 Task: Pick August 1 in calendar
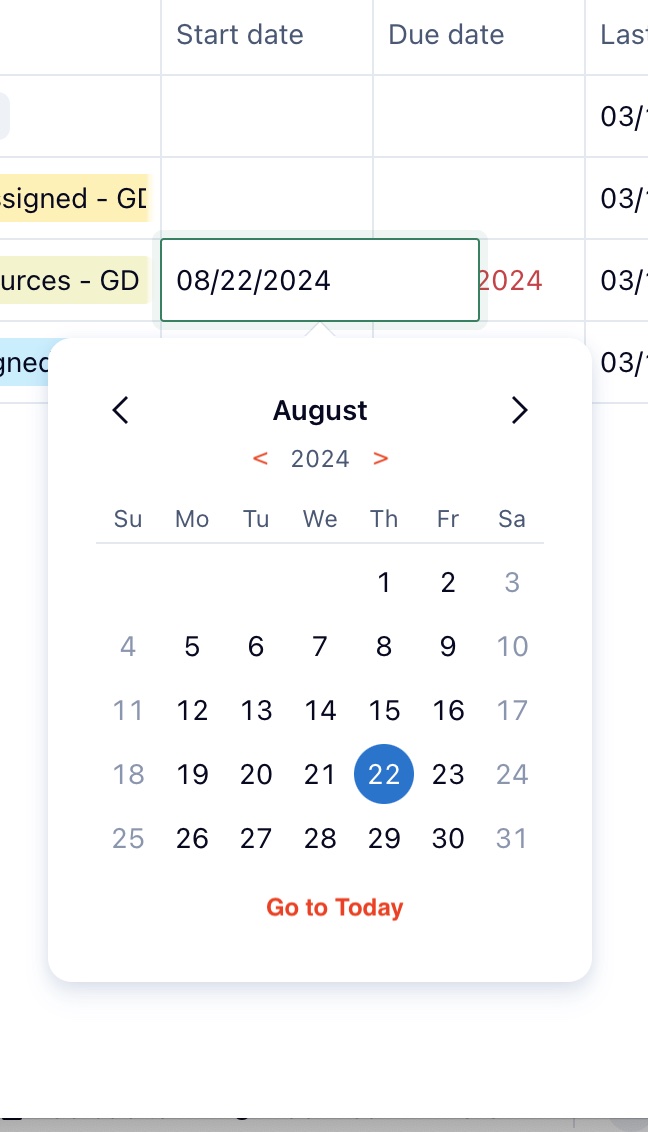(384, 582)
